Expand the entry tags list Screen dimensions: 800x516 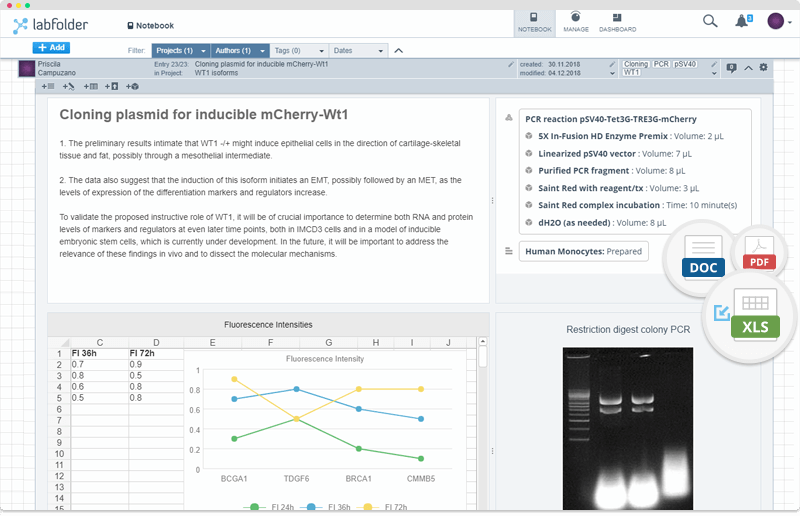(x=714, y=73)
